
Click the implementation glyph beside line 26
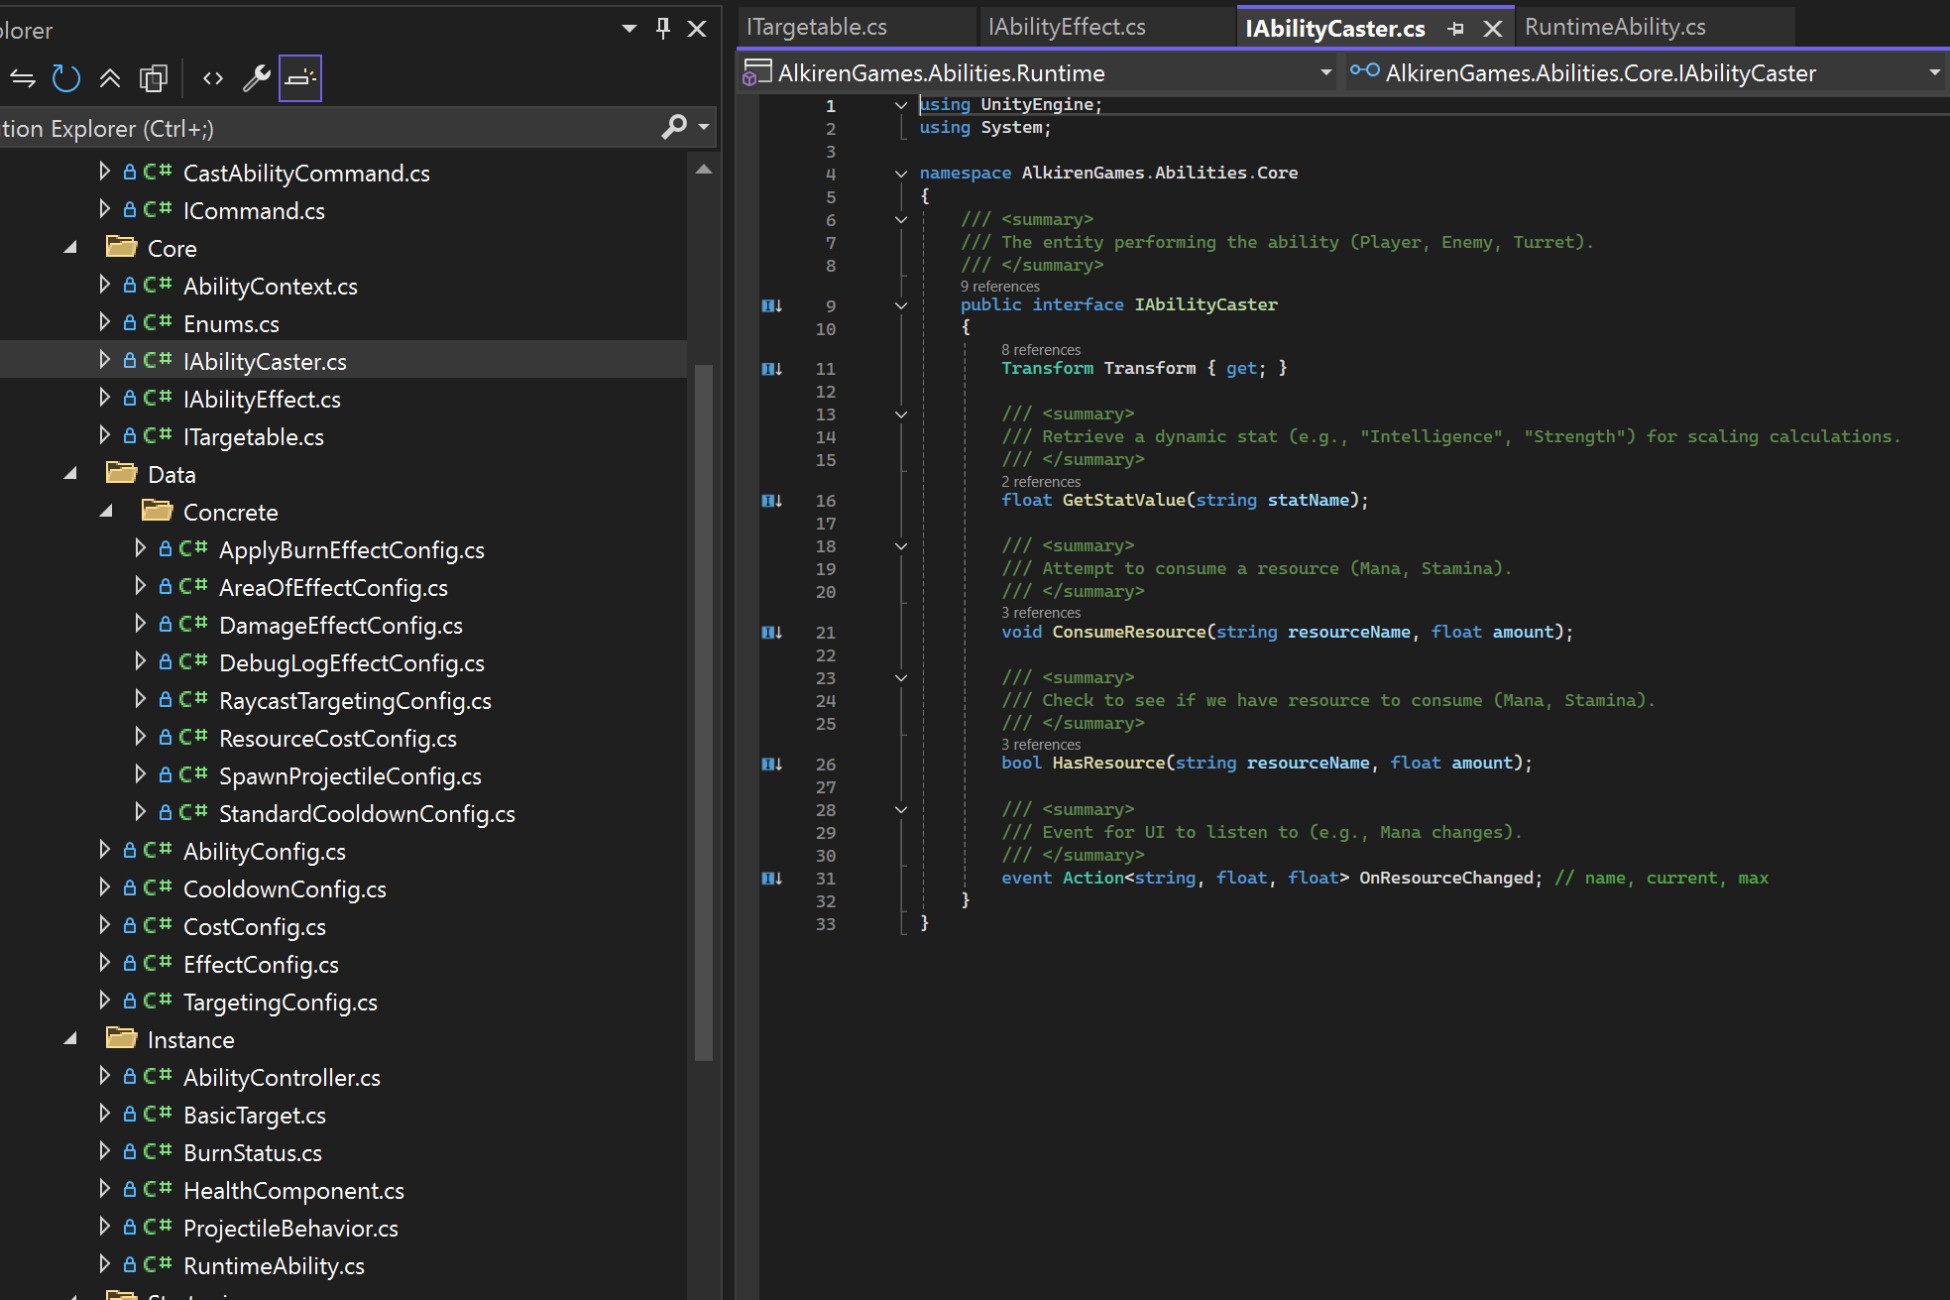(x=772, y=764)
